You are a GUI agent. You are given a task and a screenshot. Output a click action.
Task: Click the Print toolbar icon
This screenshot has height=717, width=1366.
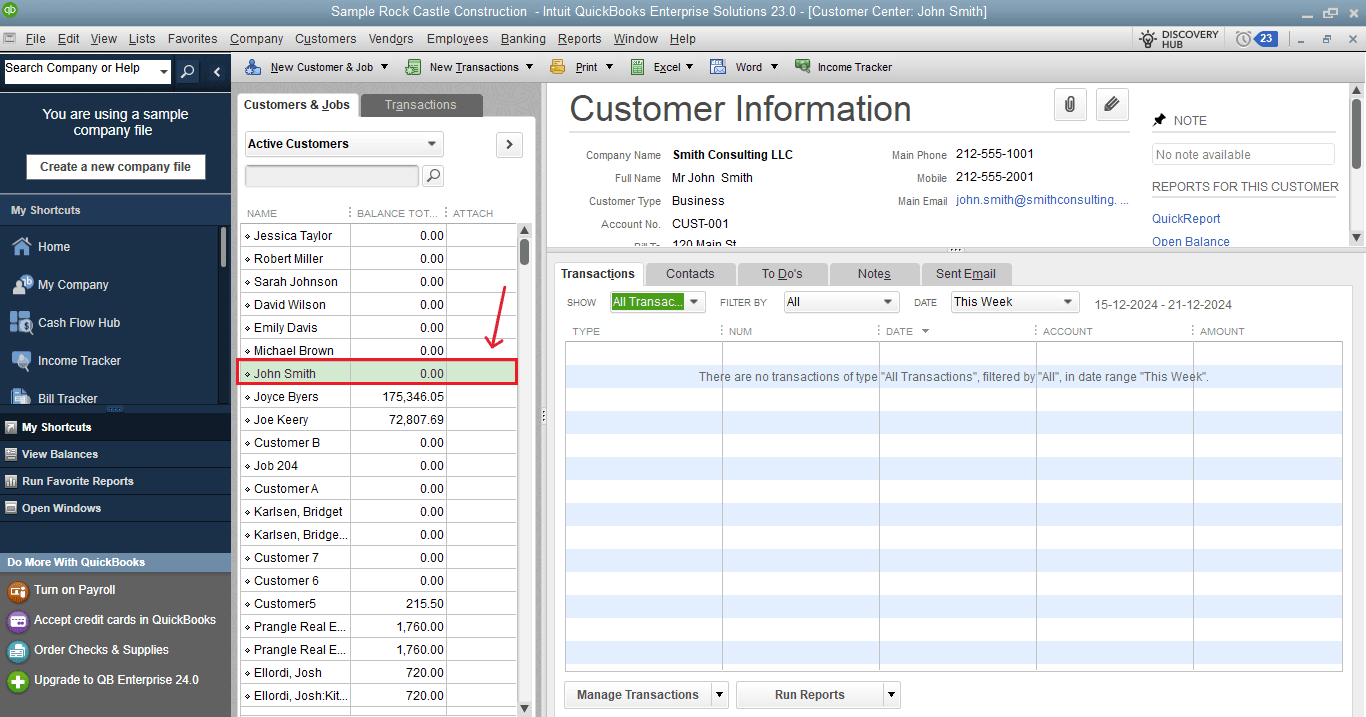click(x=559, y=67)
